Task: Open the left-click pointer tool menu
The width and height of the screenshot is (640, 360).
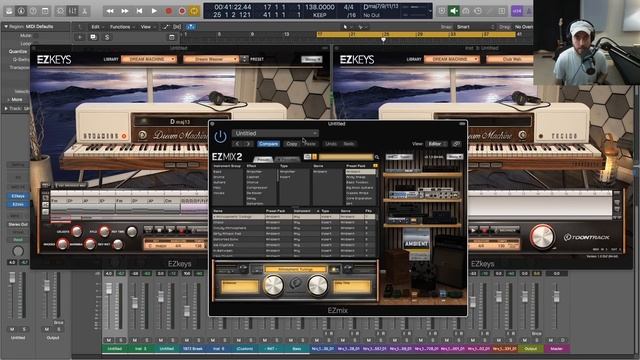Action: tap(347, 27)
